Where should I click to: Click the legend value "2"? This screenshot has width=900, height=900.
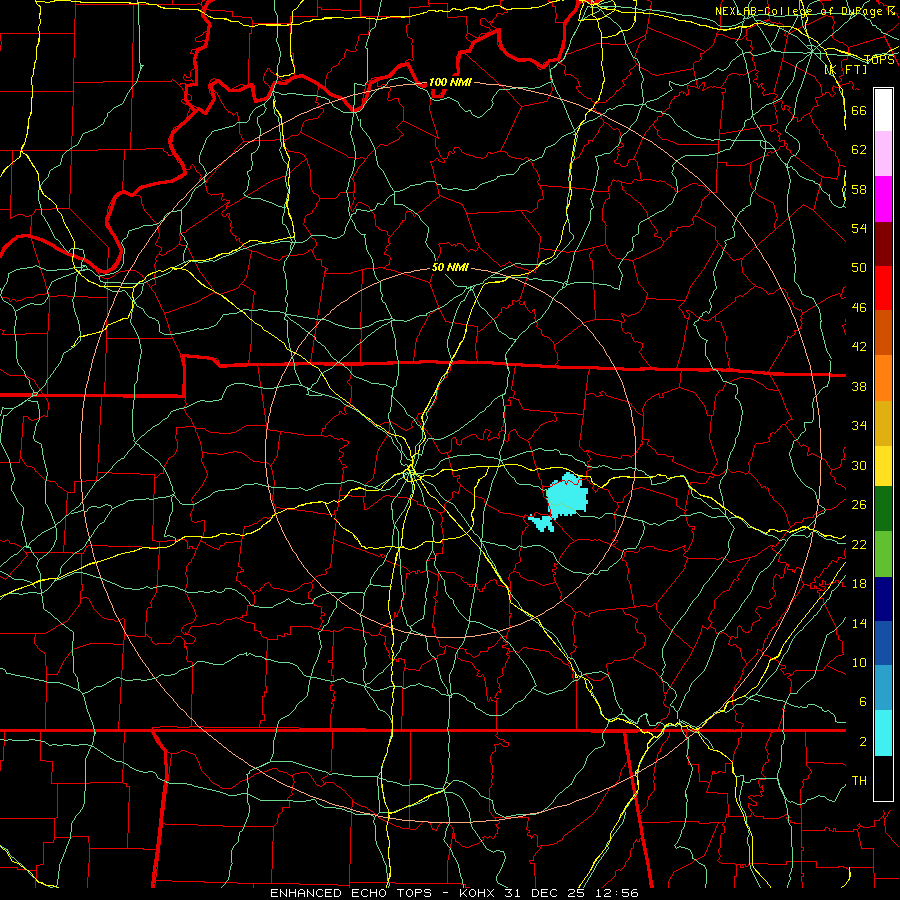pos(862,742)
